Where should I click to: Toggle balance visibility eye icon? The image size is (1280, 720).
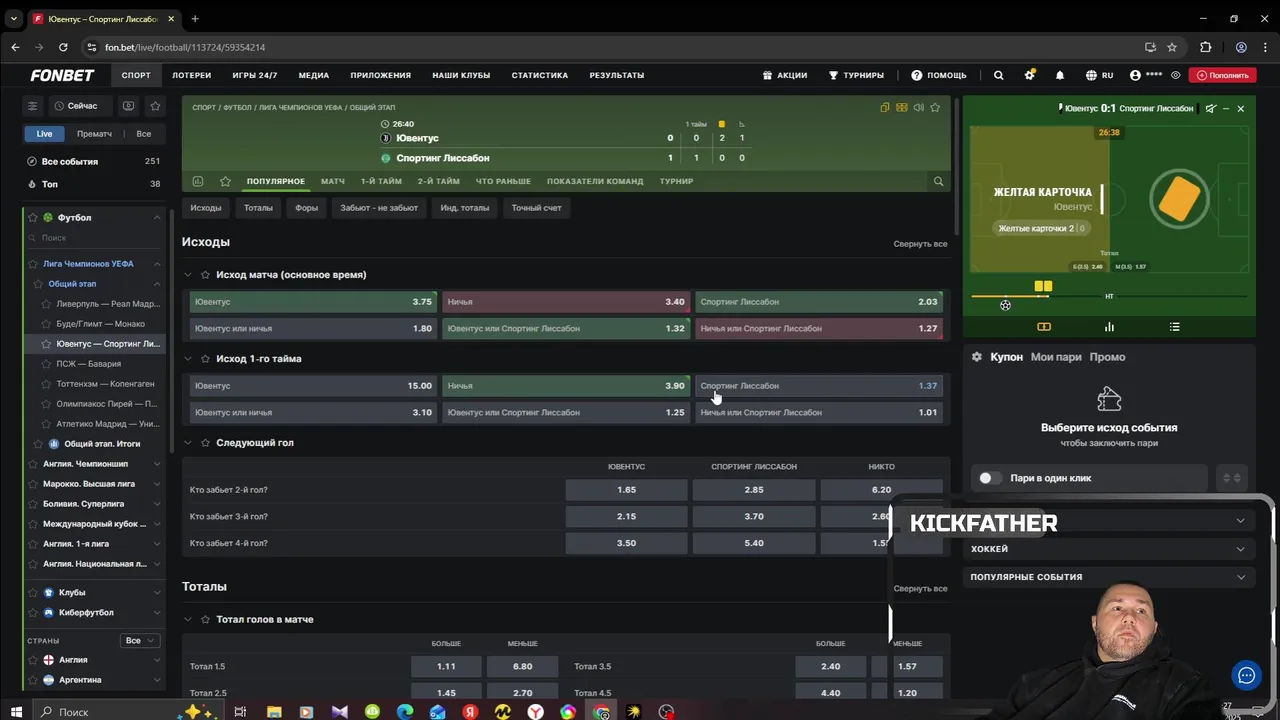(x=1176, y=75)
